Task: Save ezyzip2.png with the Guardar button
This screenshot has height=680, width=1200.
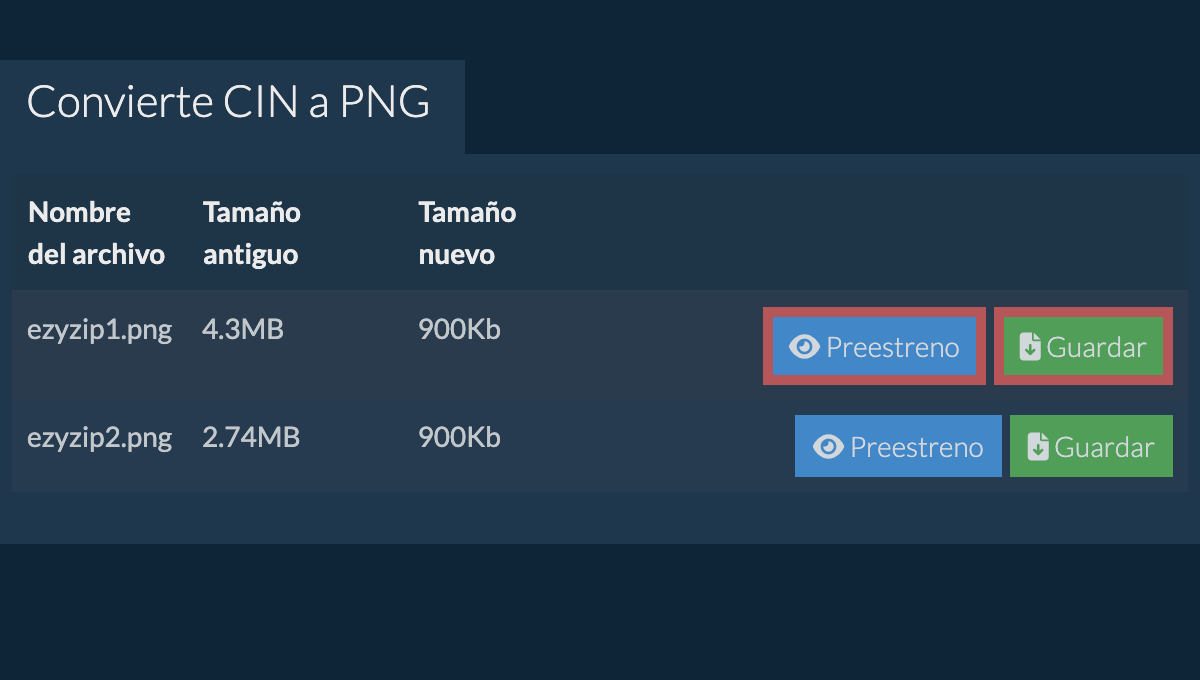Action: [1091, 447]
